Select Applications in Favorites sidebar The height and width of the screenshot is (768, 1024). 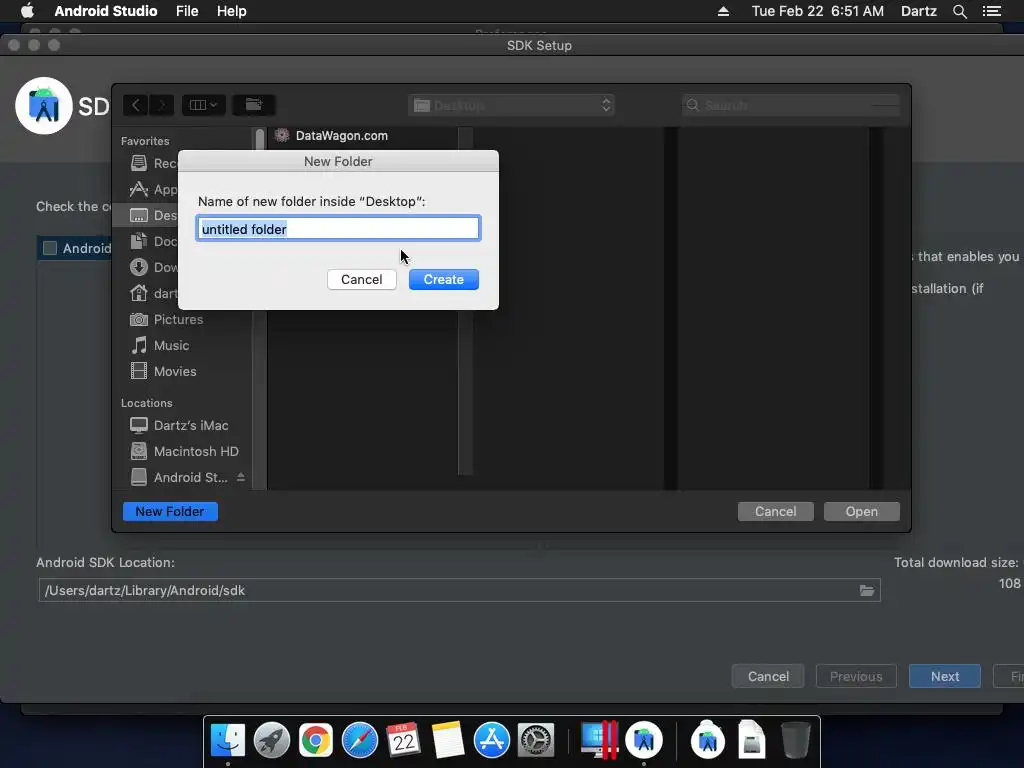154,189
